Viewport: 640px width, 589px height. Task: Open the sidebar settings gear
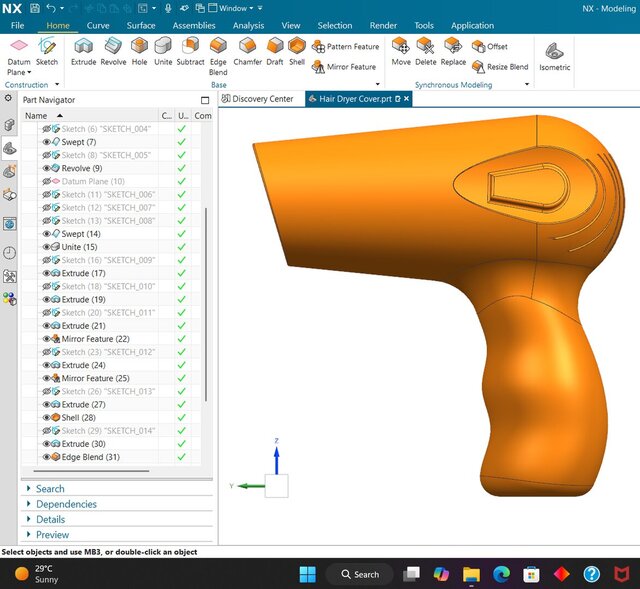tap(8, 98)
